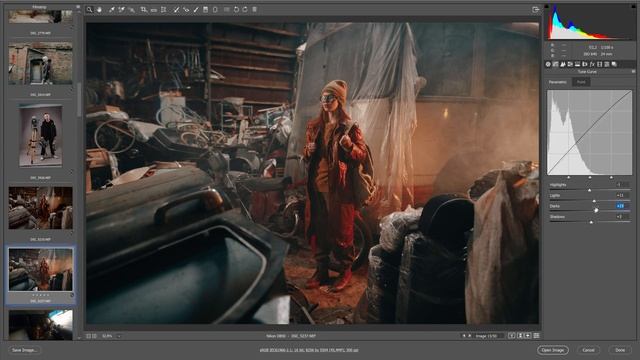Click the Lights value field

pos(622,196)
